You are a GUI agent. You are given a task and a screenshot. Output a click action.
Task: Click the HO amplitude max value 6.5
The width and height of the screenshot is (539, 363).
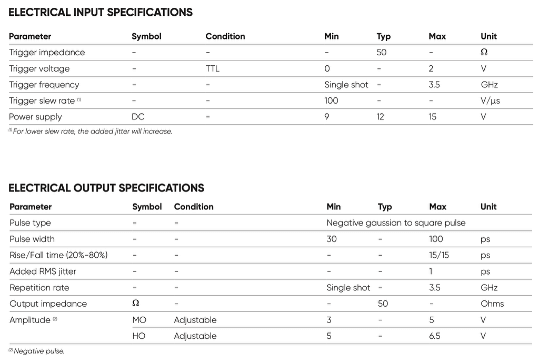pos(434,336)
